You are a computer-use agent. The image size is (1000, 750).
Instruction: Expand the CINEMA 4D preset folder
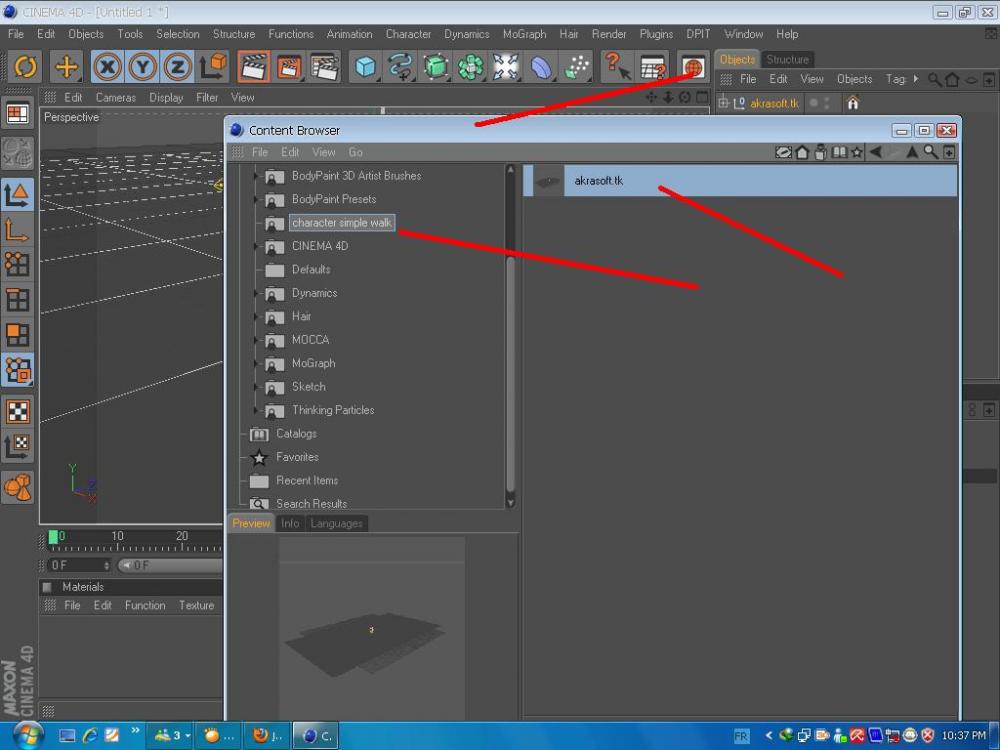point(256,246)
